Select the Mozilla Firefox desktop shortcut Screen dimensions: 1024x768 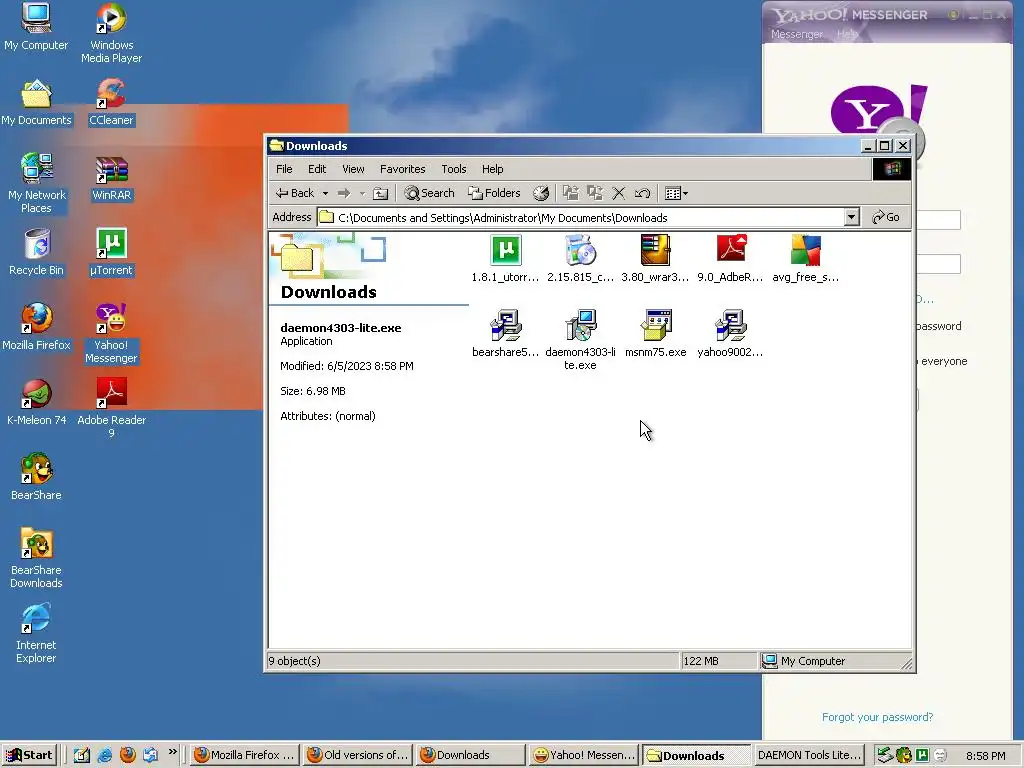pyautogui.click(x=37, y=327)
